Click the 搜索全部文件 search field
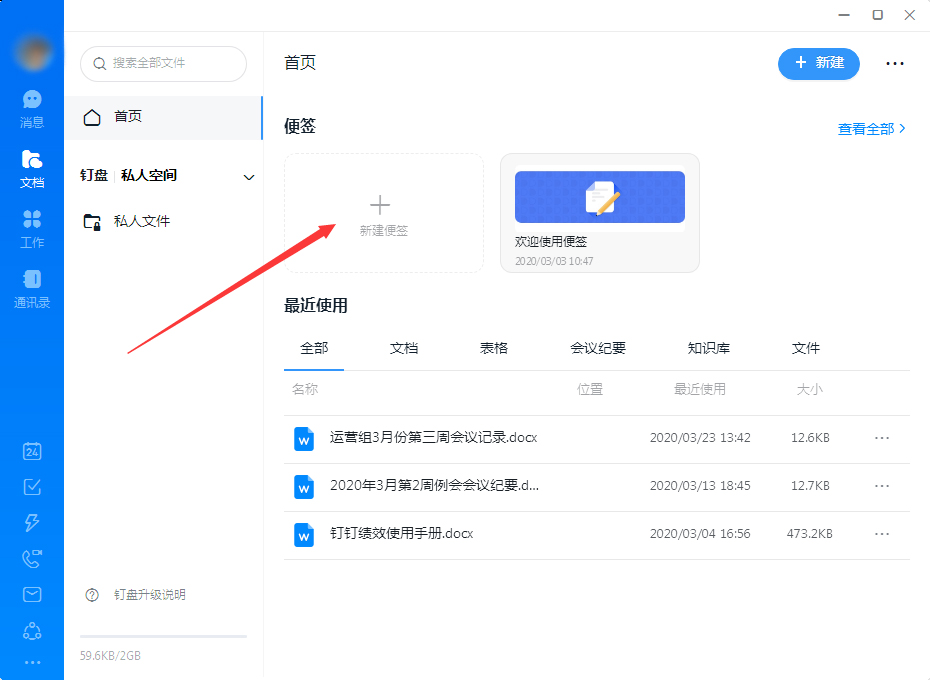Image resolution: width=930 pixels, height=680 pixels. point(163,63)
